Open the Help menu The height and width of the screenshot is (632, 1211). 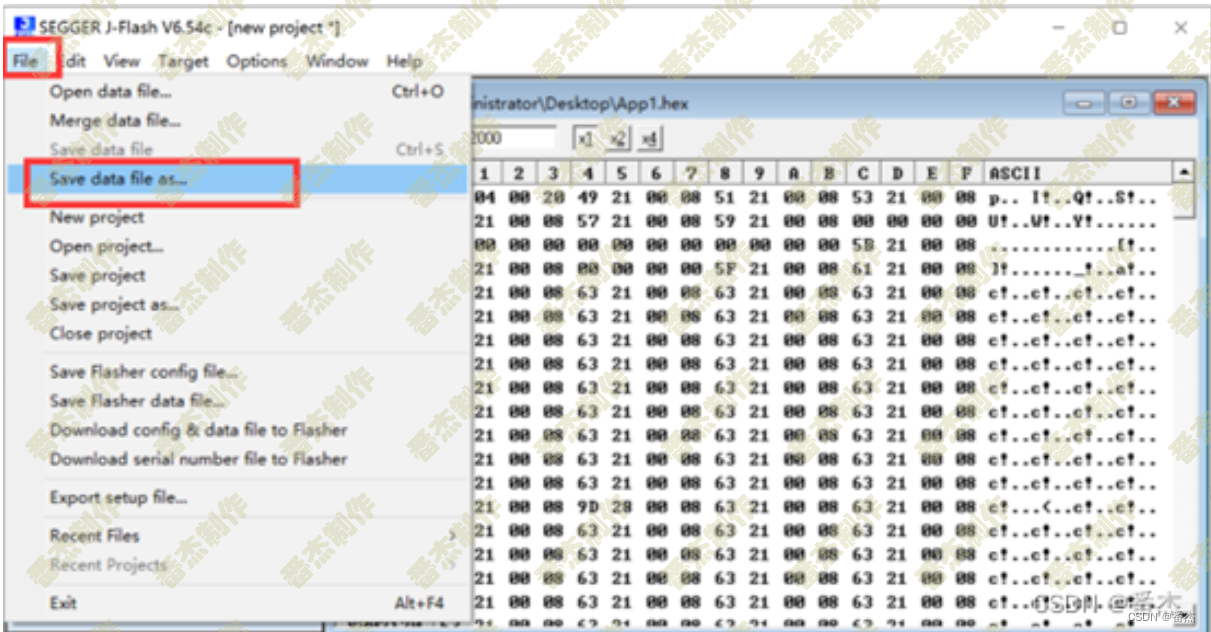tap(404, 61)
